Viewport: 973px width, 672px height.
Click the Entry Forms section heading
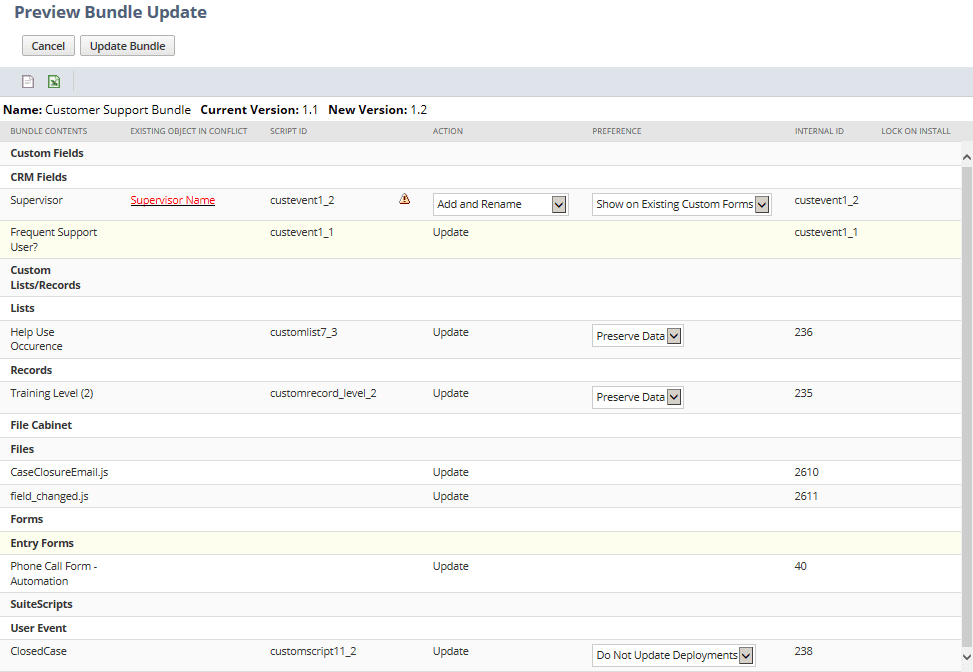(42, 544)
